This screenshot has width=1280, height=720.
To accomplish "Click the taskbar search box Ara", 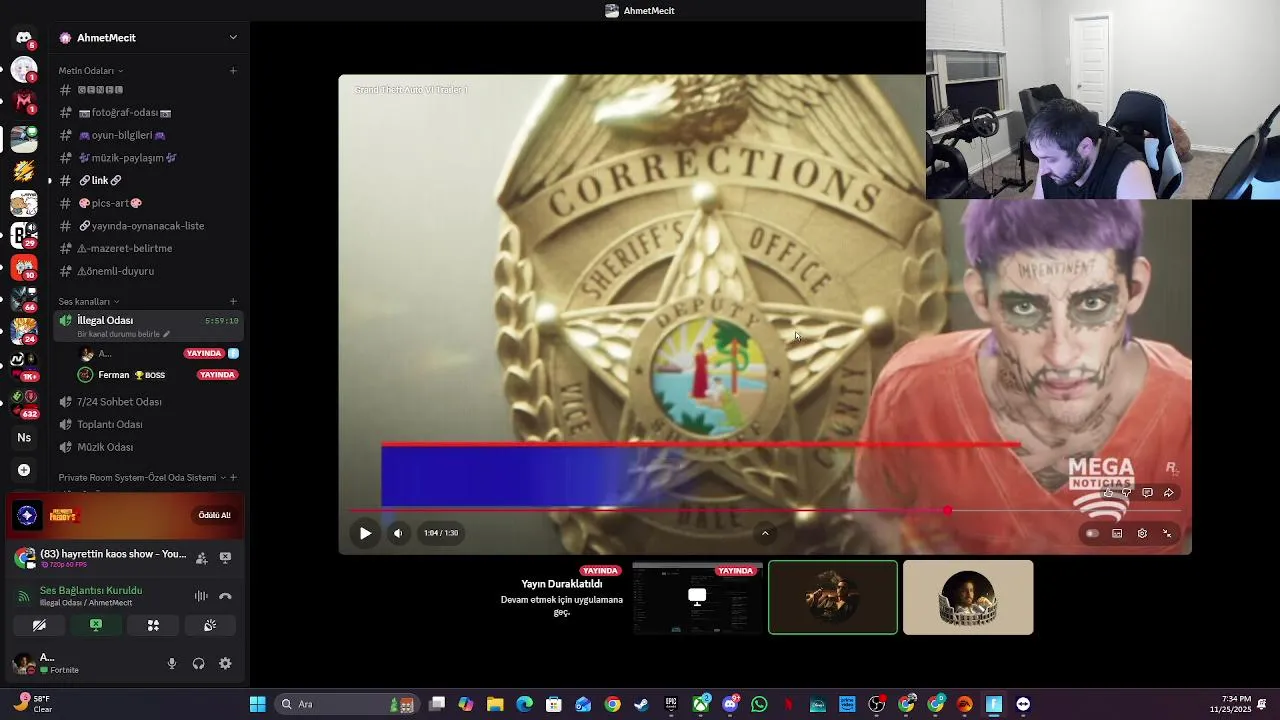I will (x=346, y=704).
